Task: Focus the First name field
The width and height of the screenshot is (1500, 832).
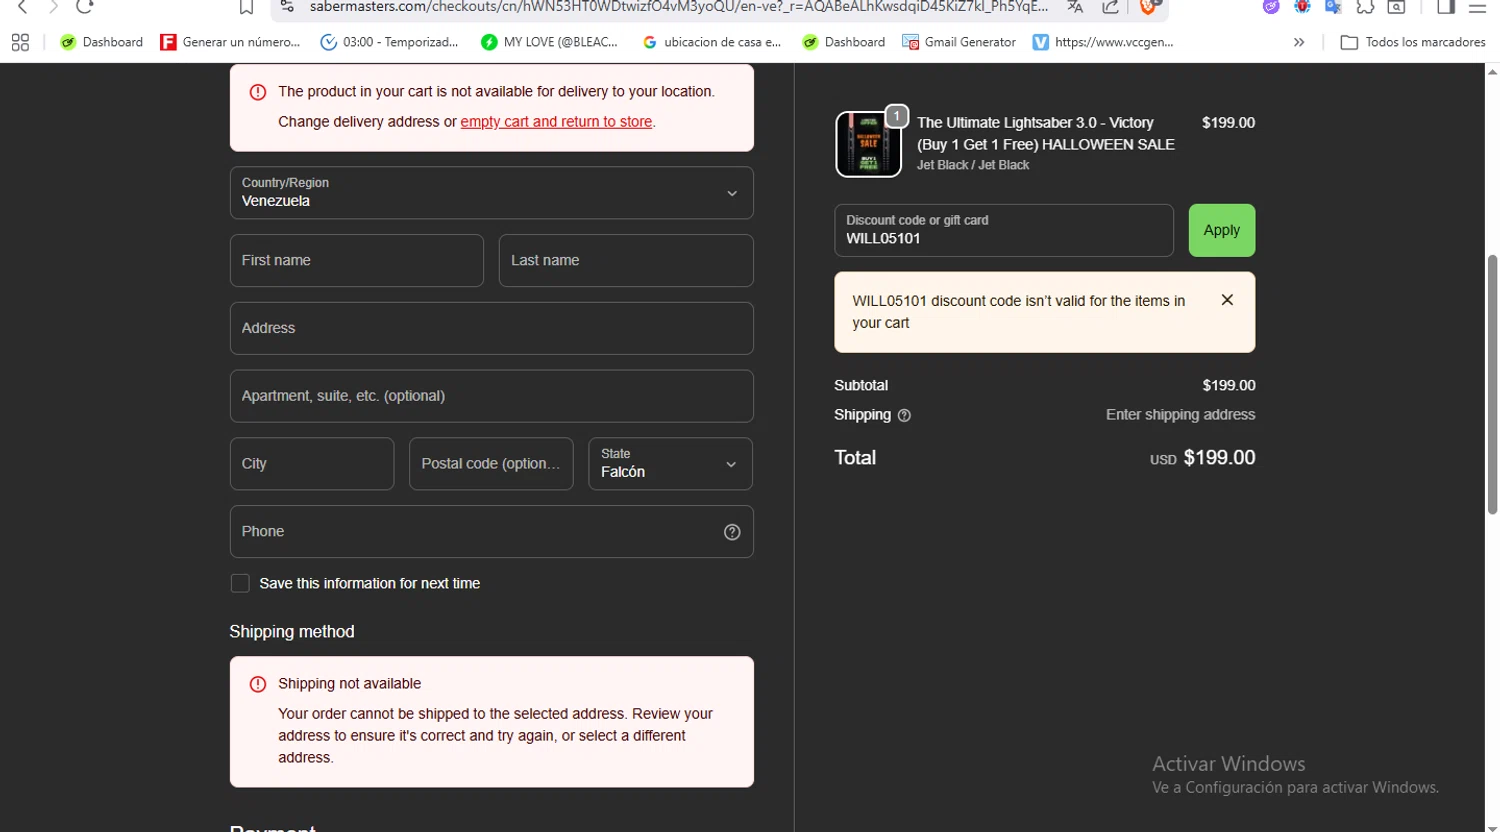Action: (x=357, y=261)
